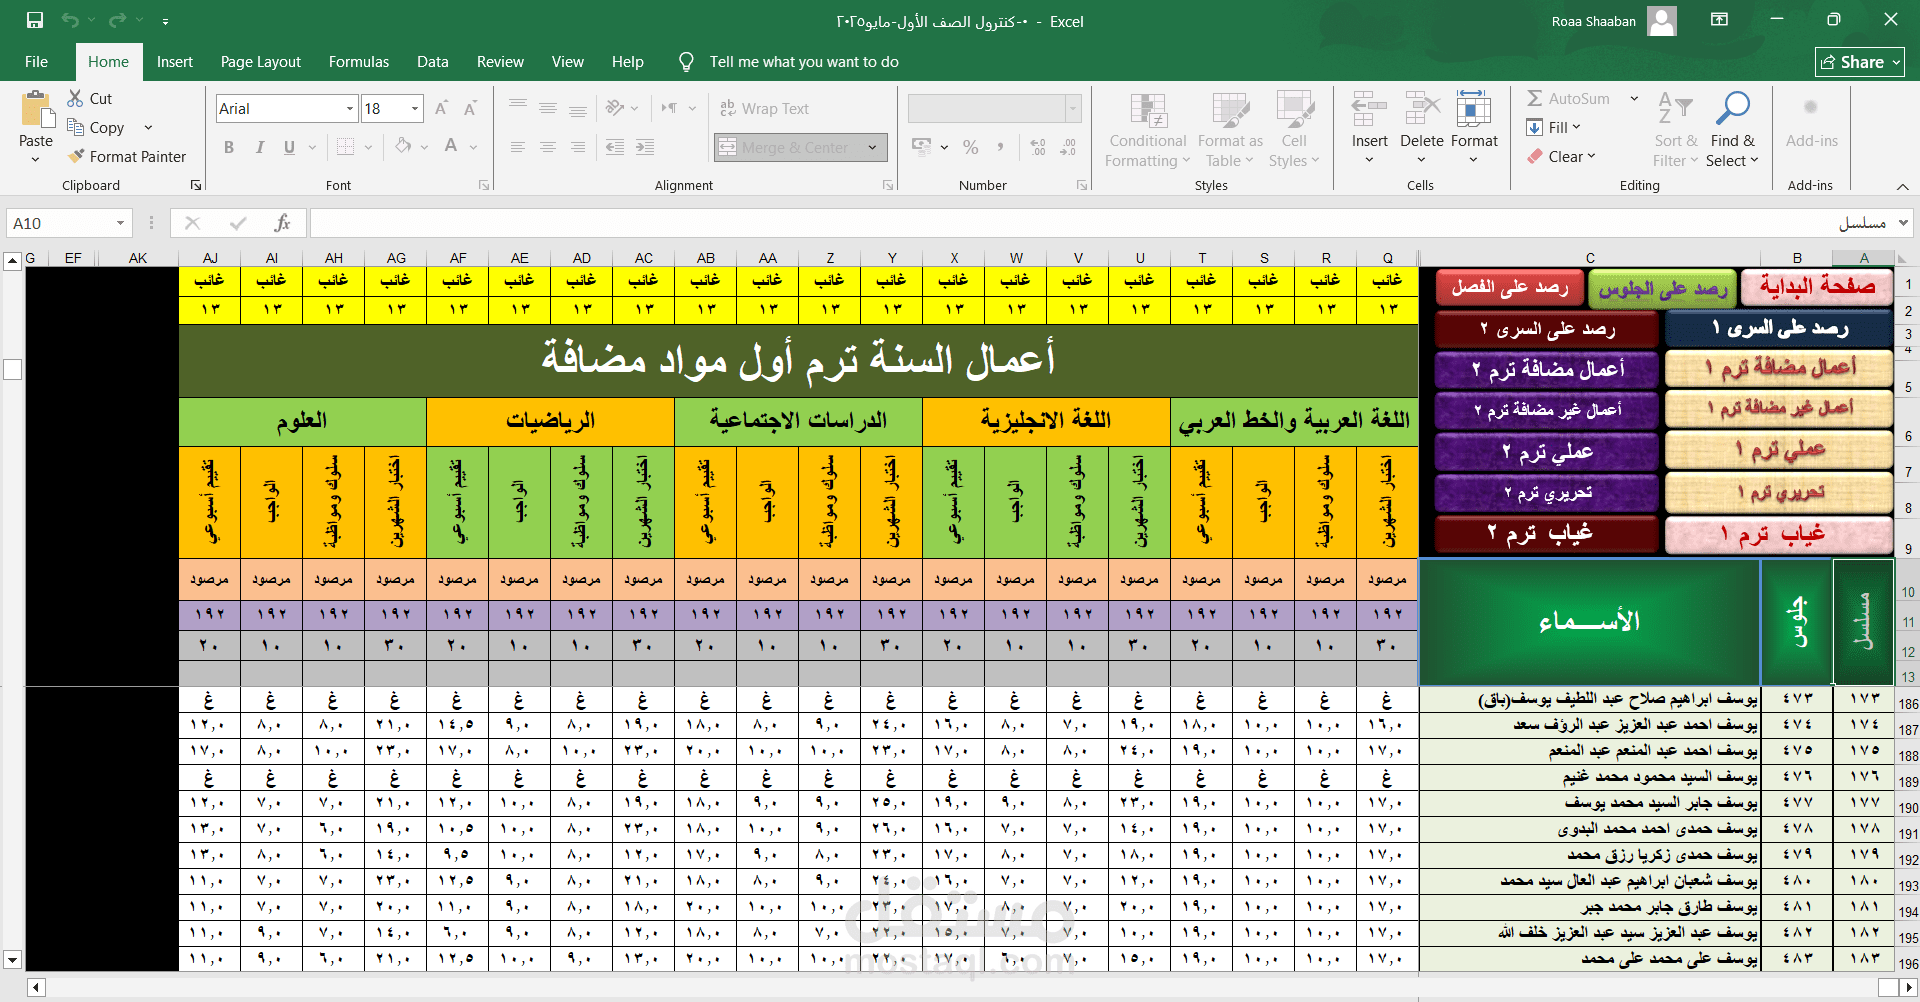Click the Paste clipboard icon
Screen dimensions: 1920x1002
36,110
